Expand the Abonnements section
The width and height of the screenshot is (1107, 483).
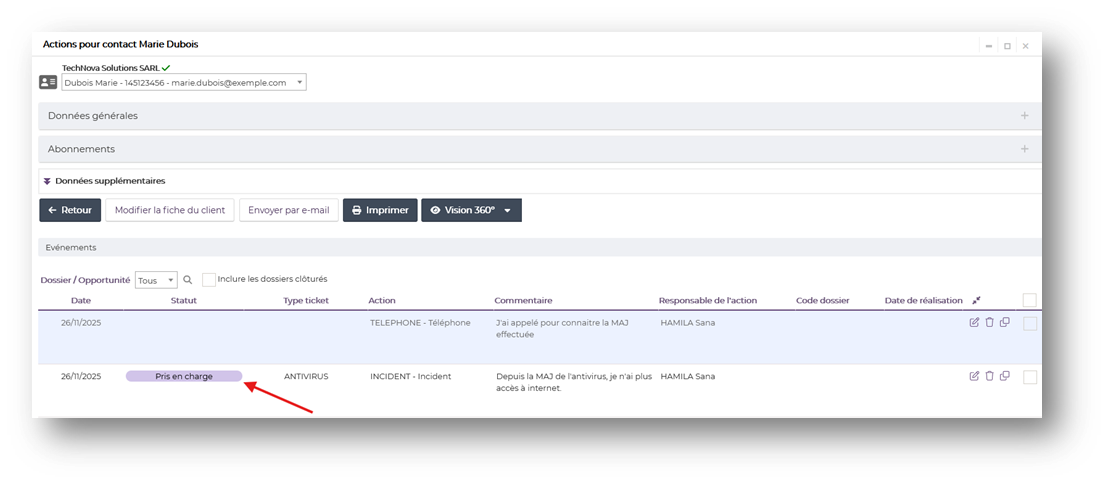pyautogui.click(x=1024, y=149)
